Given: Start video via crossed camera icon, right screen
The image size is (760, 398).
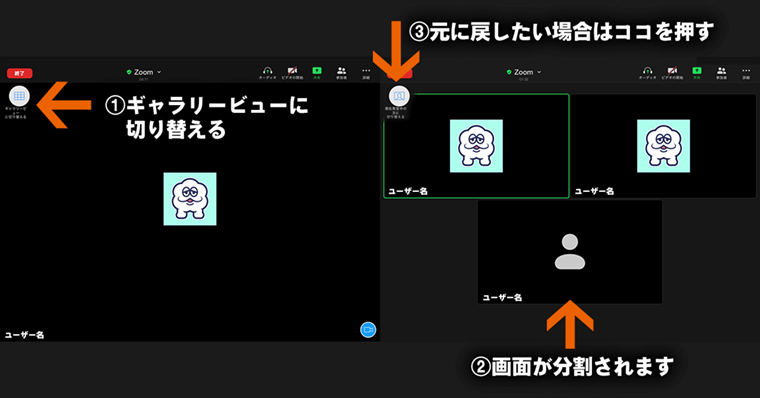Looking at the screenshot, I should (672, 73).
